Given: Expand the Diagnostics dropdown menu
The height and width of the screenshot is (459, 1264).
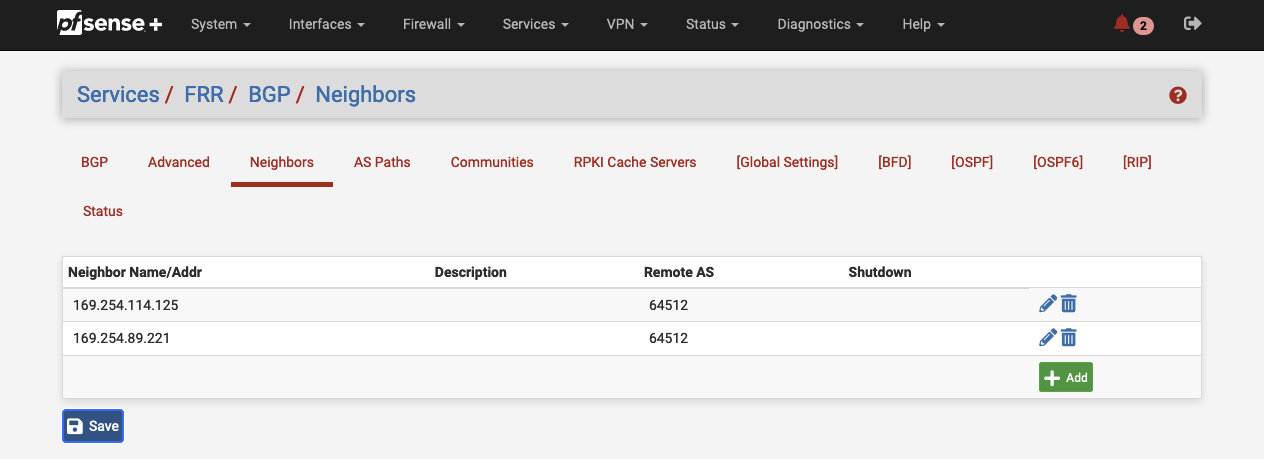Looking at the screenshot, I should (x=820, y=24).
